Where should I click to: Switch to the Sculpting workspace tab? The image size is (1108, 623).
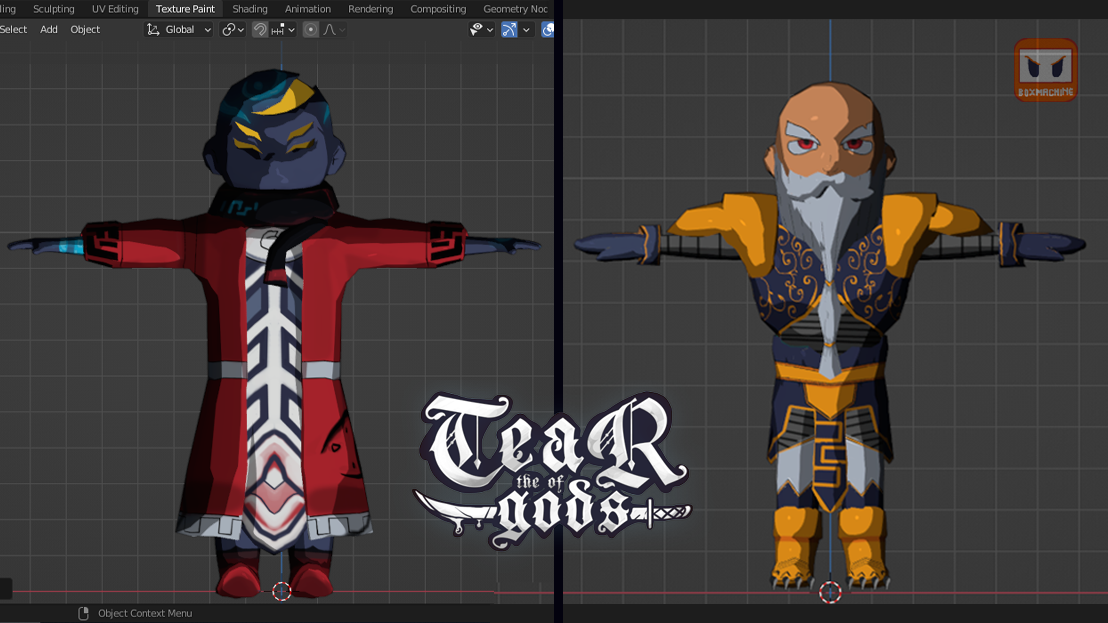click(x=54, y=9)
